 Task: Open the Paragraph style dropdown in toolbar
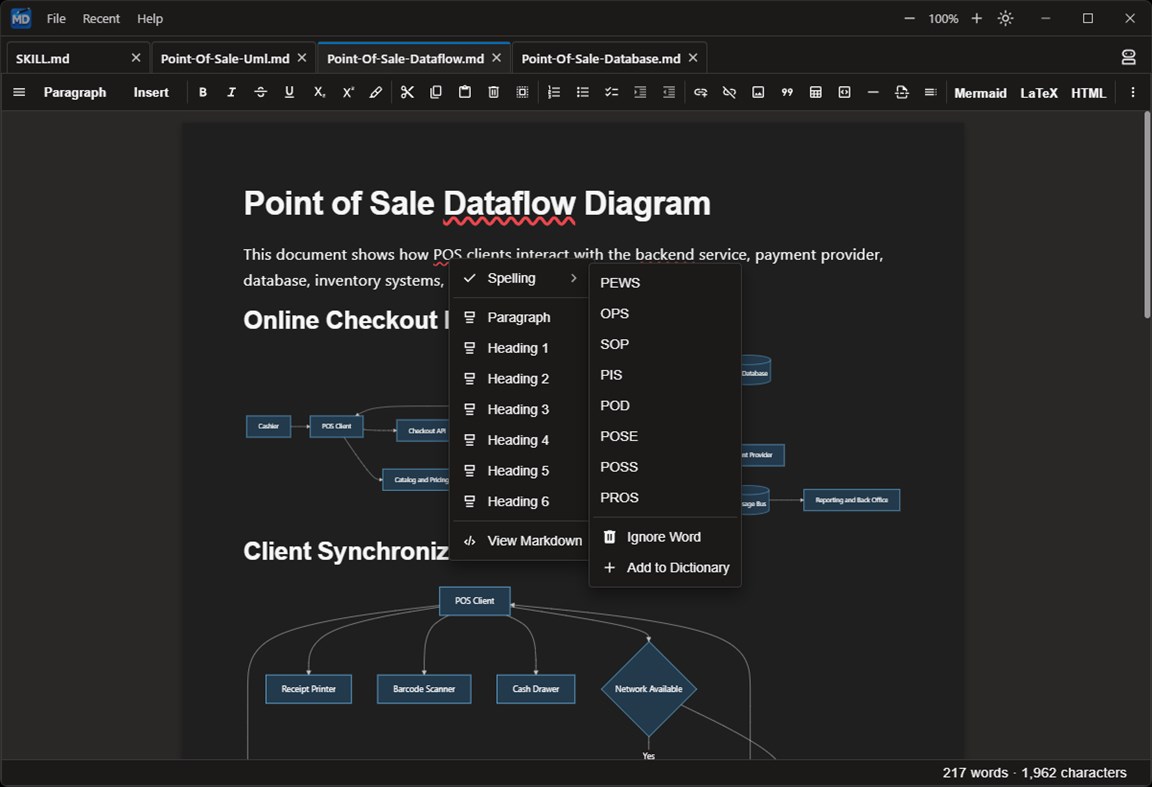tap(75, 92)
